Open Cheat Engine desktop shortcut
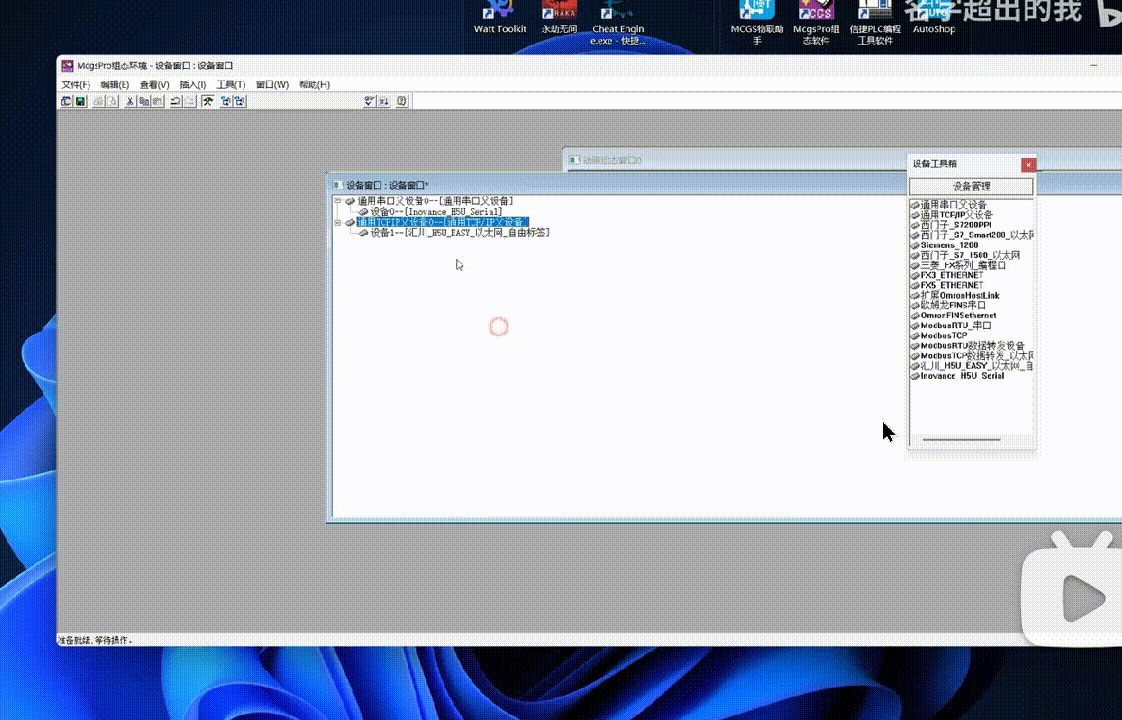This screenshot has height=720, width=1122. pos(617,23)
